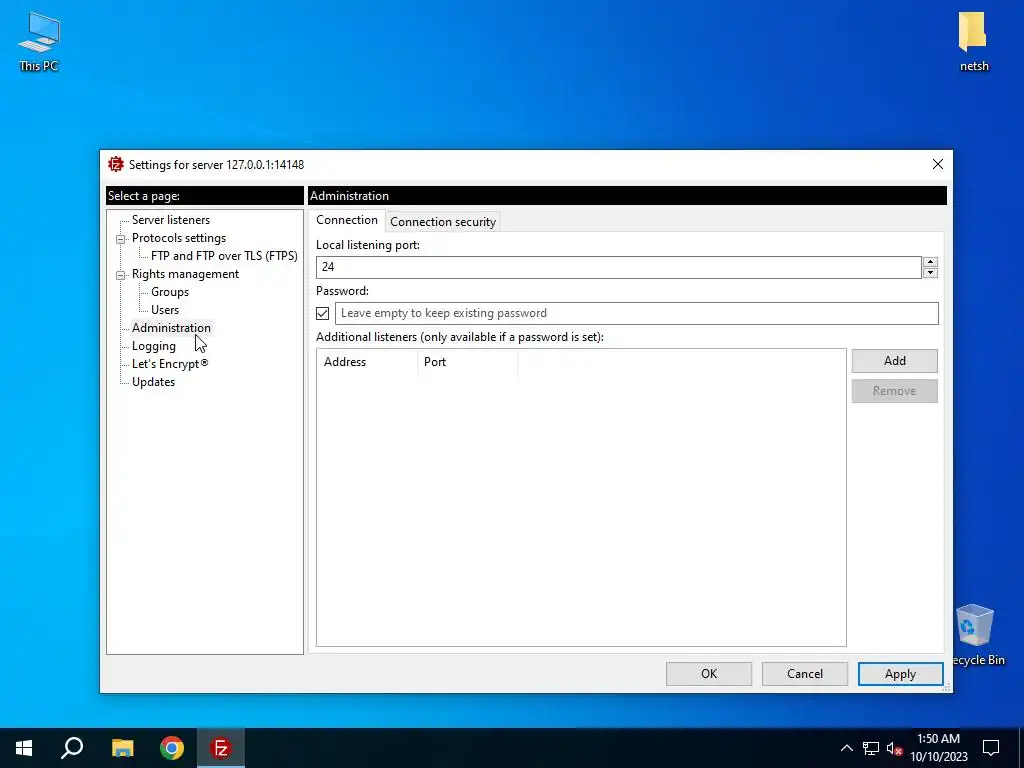Toggle the Password checkbox
1024x768 pixels.
(x=323, y=313)
